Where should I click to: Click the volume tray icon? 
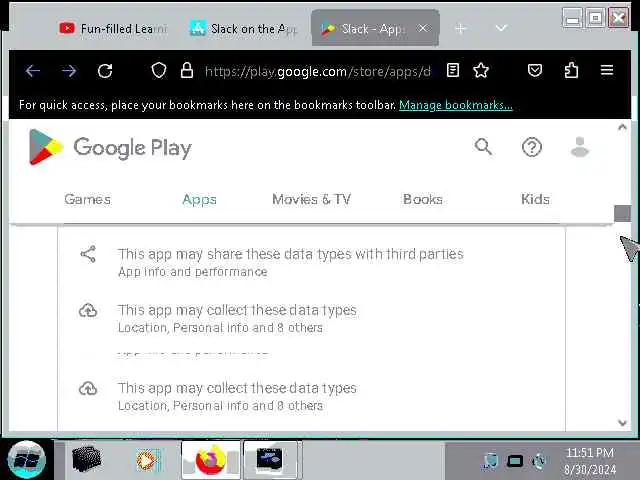point(539,461)
